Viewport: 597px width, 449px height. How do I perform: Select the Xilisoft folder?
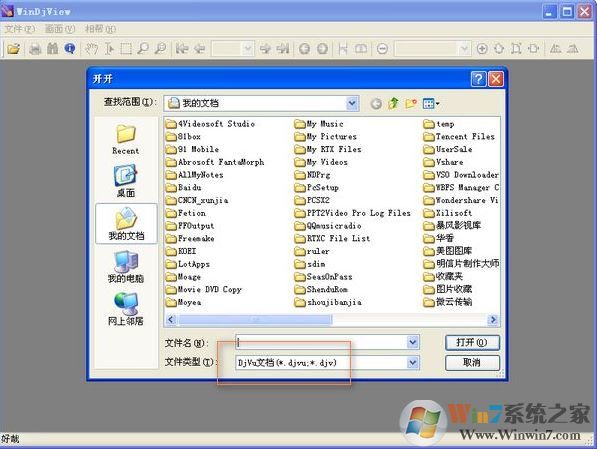(x=448, y=213)
